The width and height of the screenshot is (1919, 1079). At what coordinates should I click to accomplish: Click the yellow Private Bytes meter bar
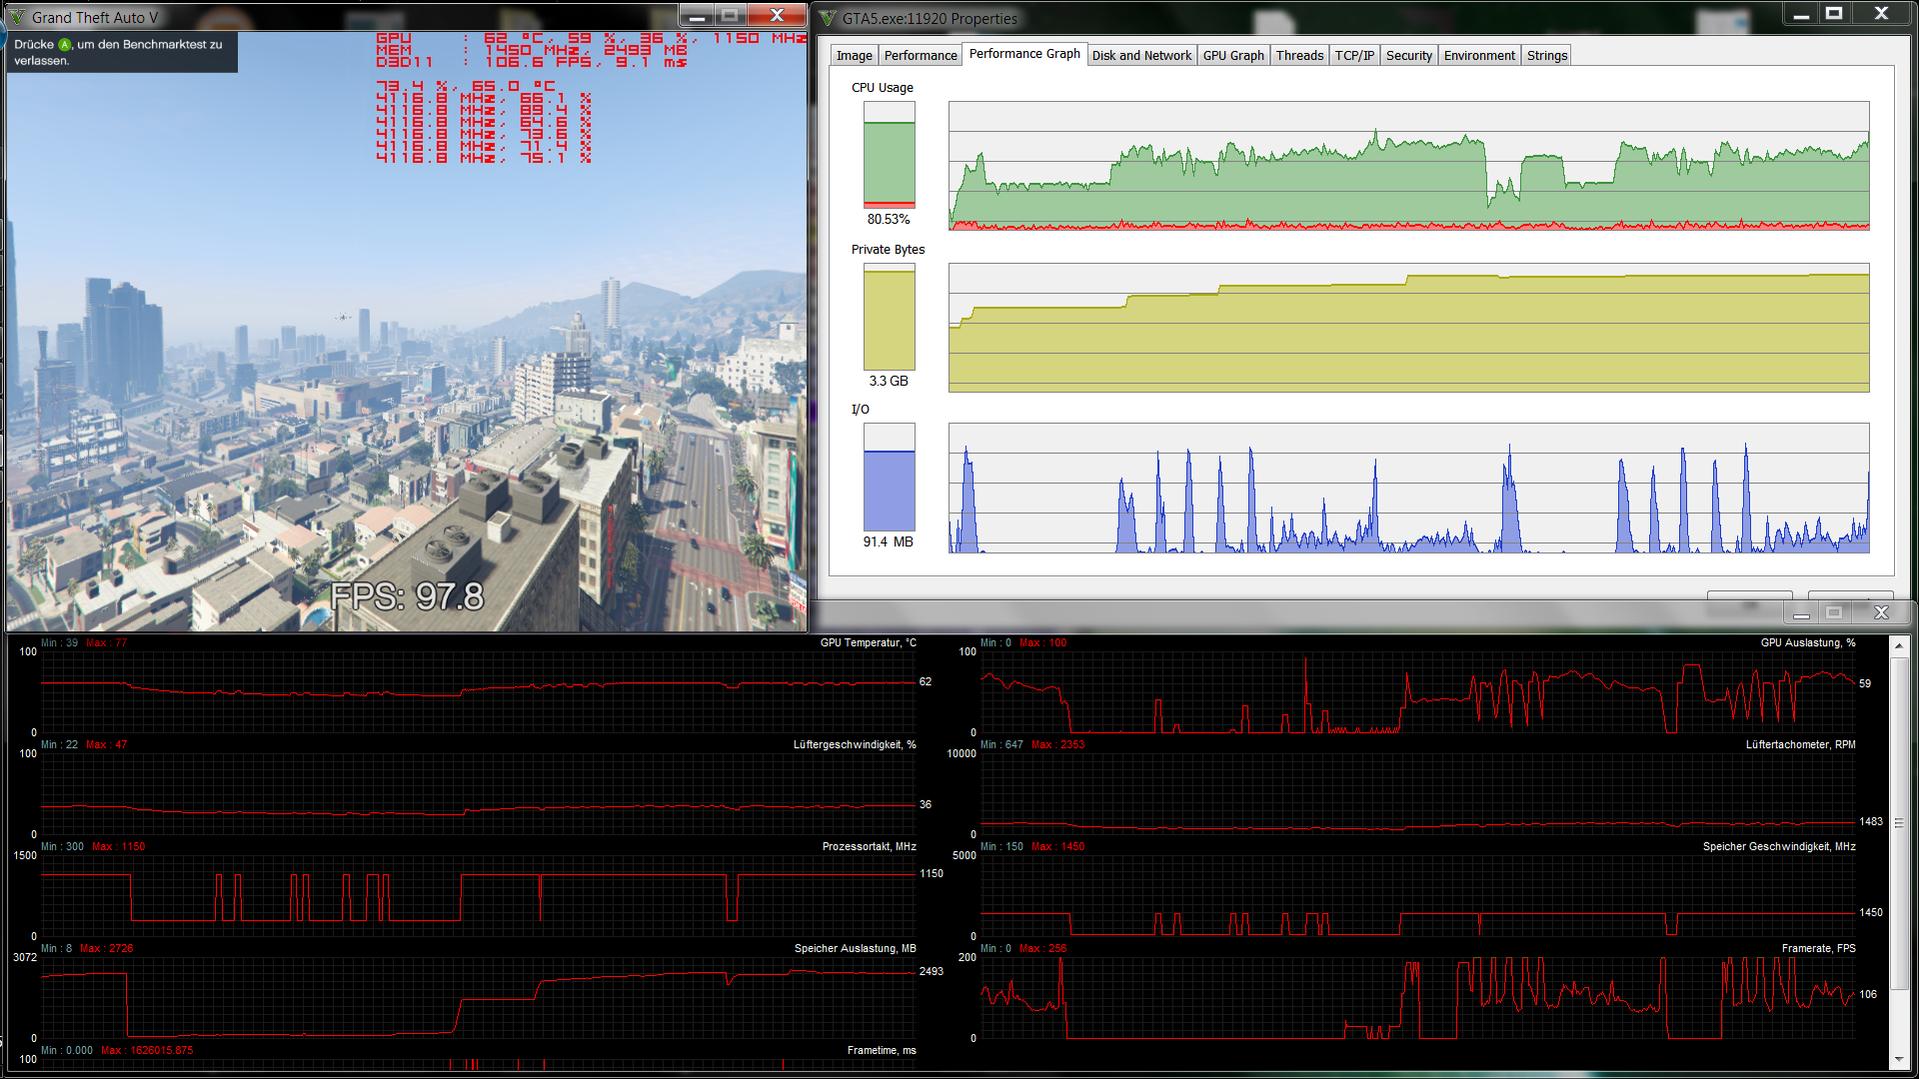pos(889,317)
